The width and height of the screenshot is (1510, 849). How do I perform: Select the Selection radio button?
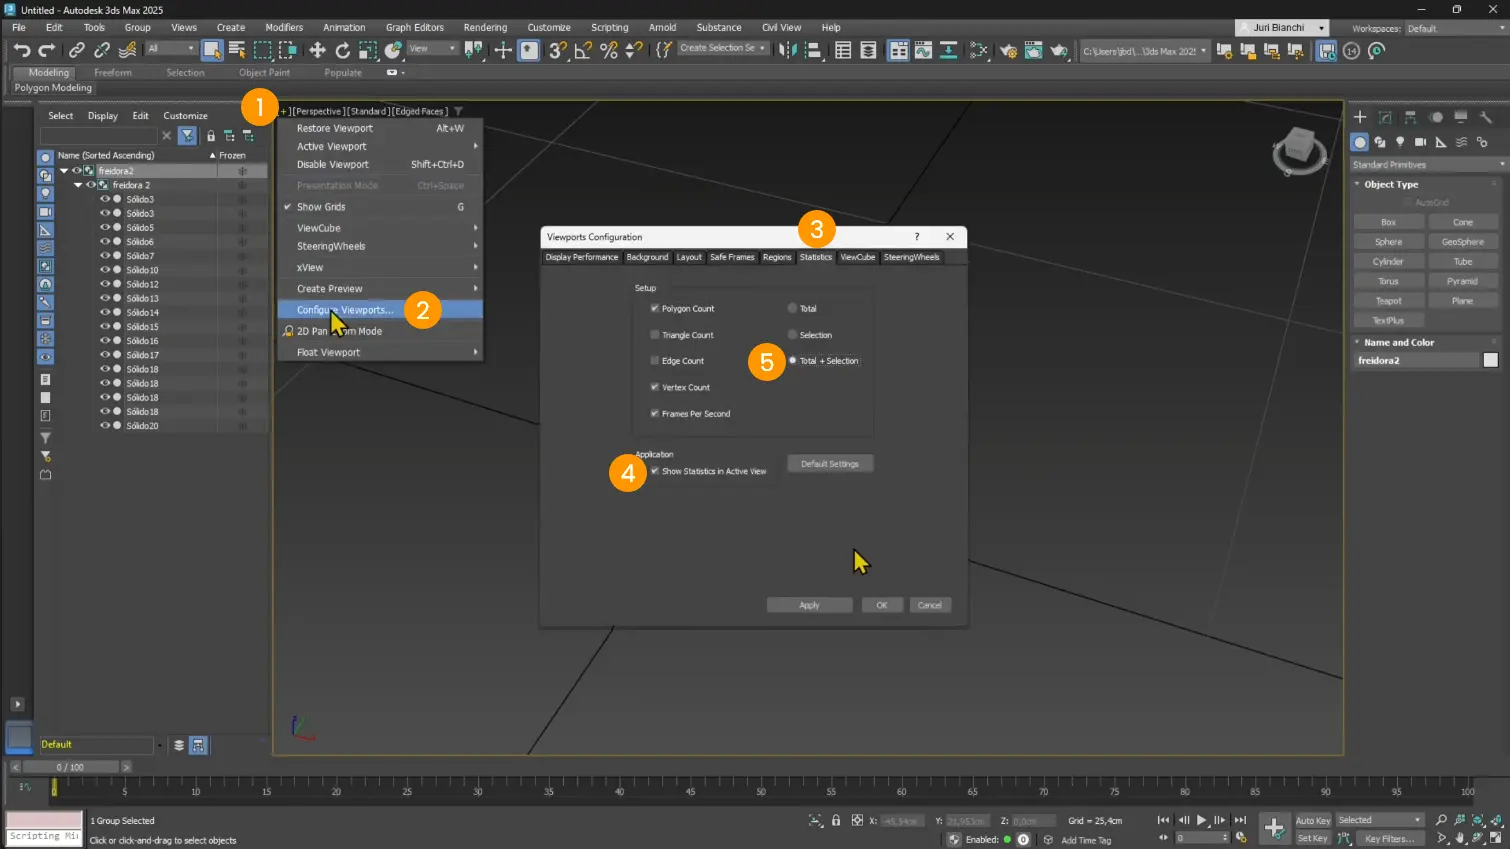(x=792, y=334)
